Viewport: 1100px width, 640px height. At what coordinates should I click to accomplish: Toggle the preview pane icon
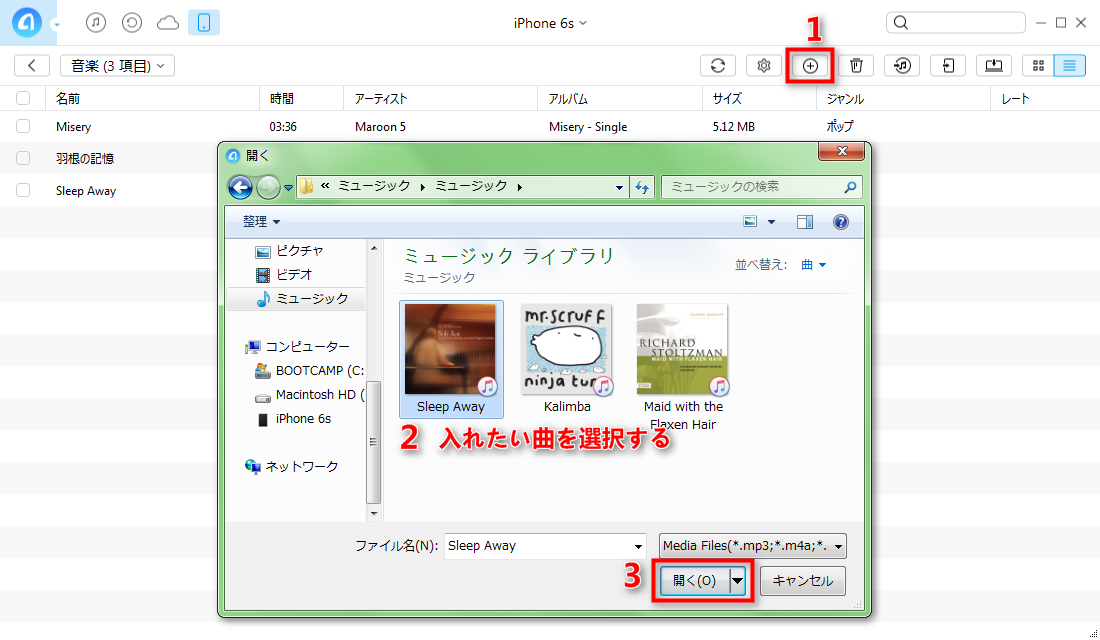pos(805,222)
